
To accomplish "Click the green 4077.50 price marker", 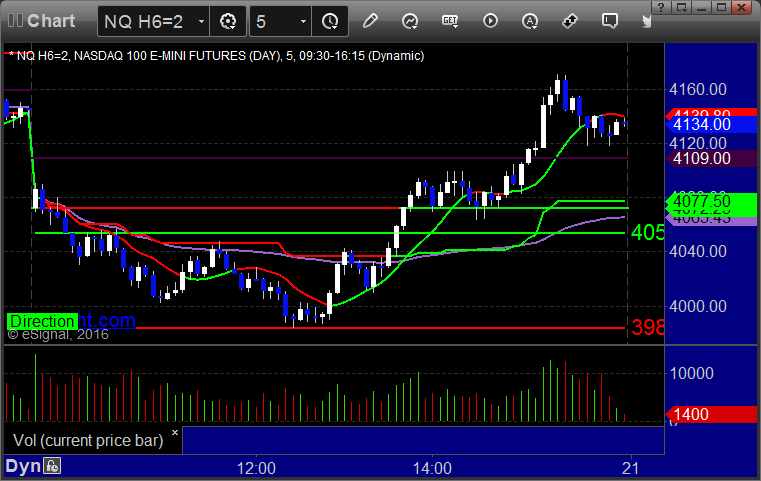I will [x=712, y=201].
